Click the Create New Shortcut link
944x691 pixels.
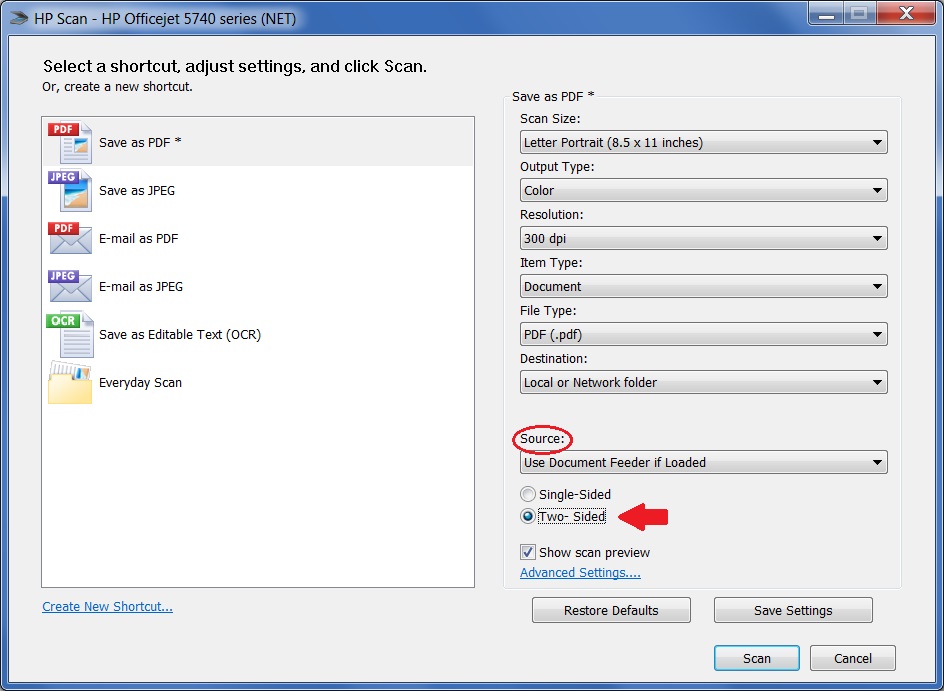(x=107, y=606)
